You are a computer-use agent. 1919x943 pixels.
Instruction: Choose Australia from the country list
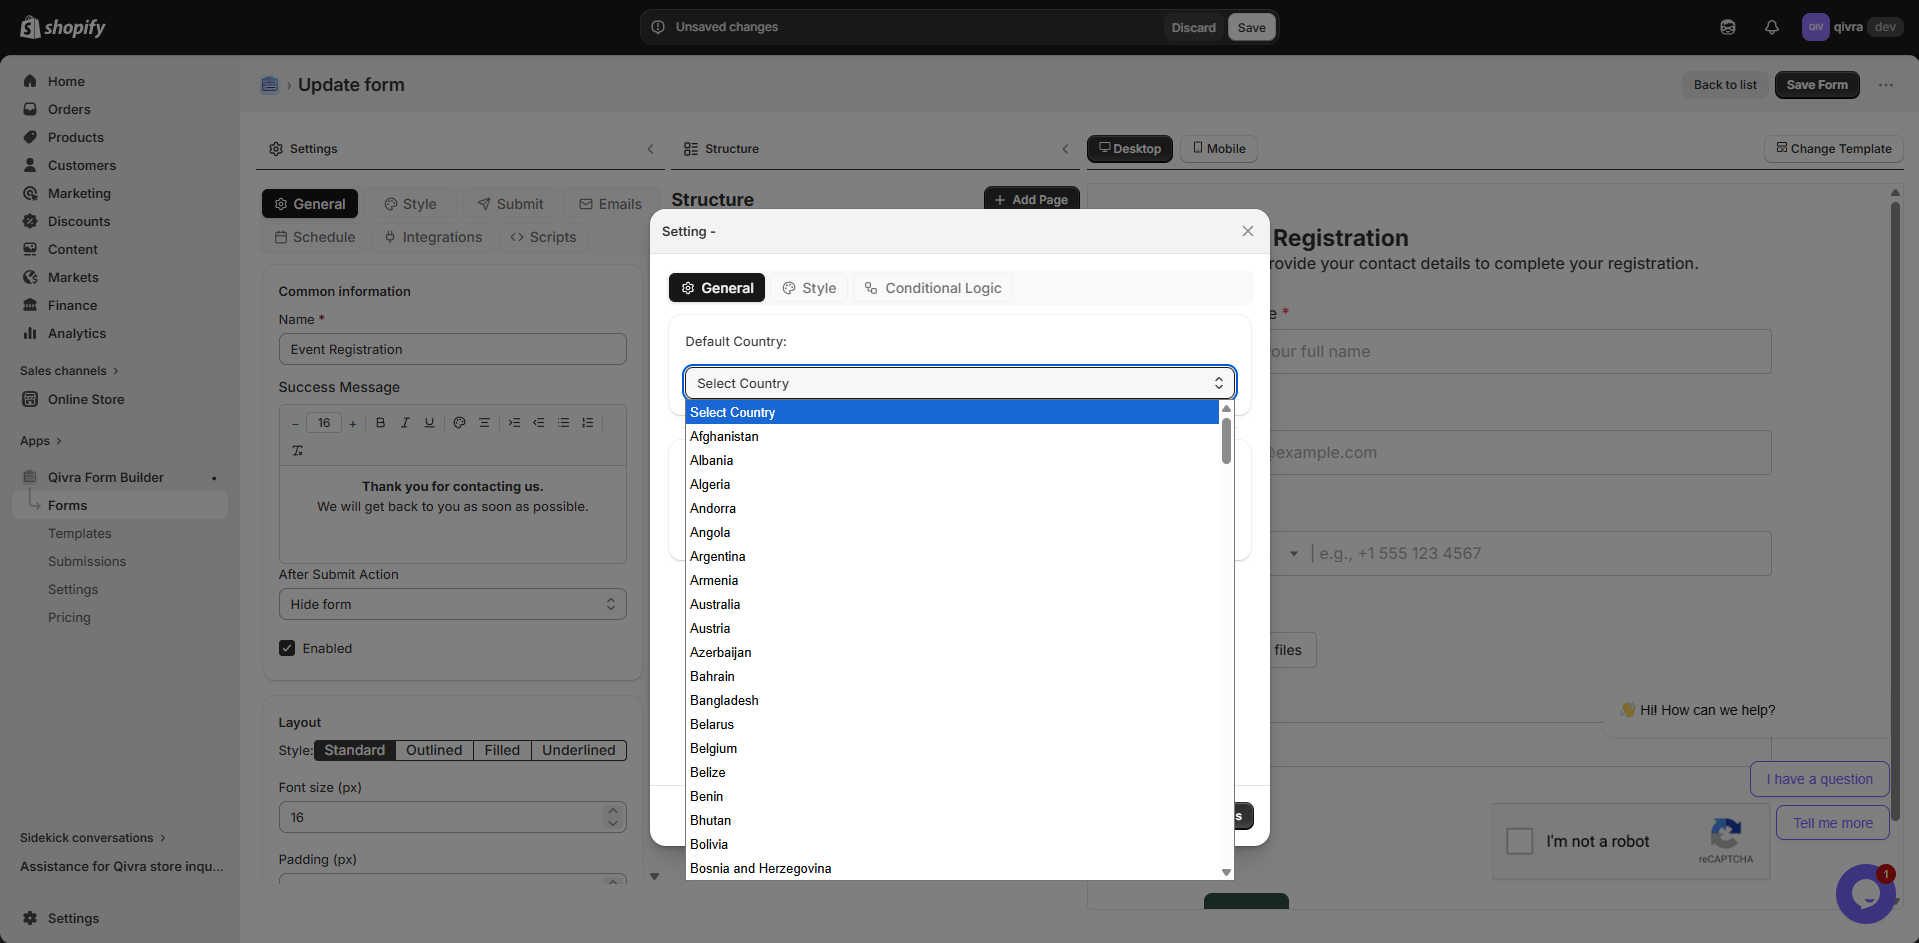pyautogui.click(x=952, y=604)
